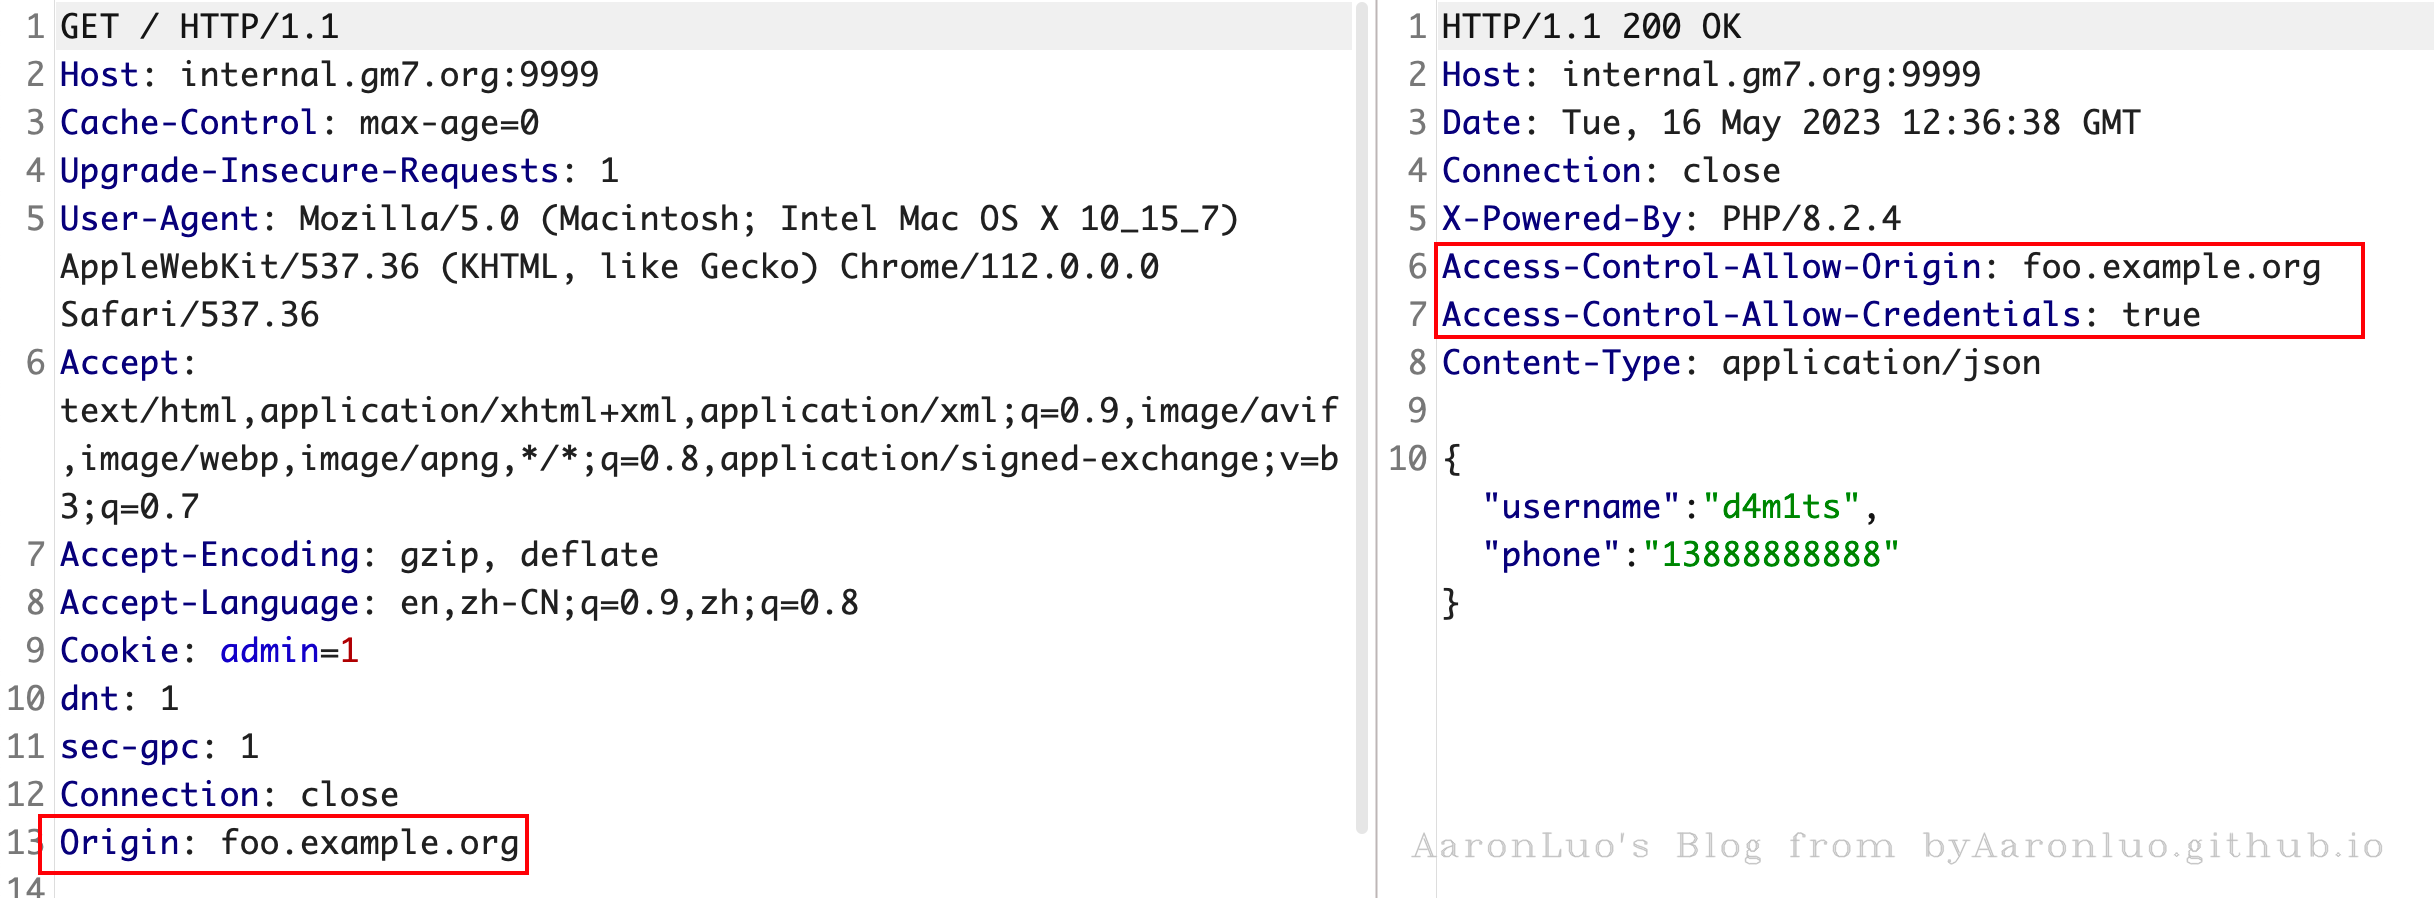Viewport: 2434px width, 898px height.
Task: Click the Access-Control-Allow-Credentials header line
Action: tap(1820, 315)
